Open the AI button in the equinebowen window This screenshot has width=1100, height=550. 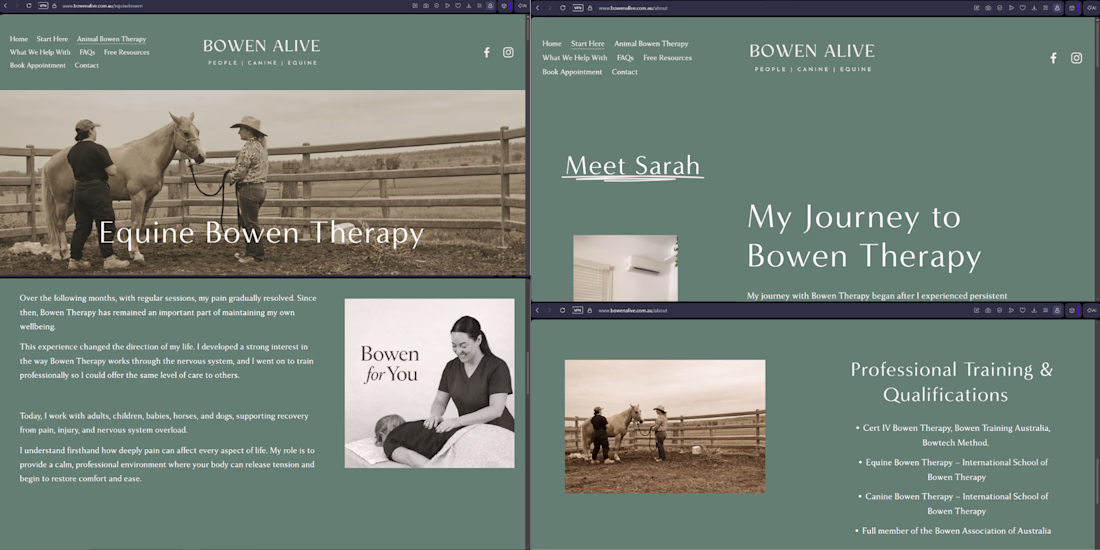click(x=523, y=6)
